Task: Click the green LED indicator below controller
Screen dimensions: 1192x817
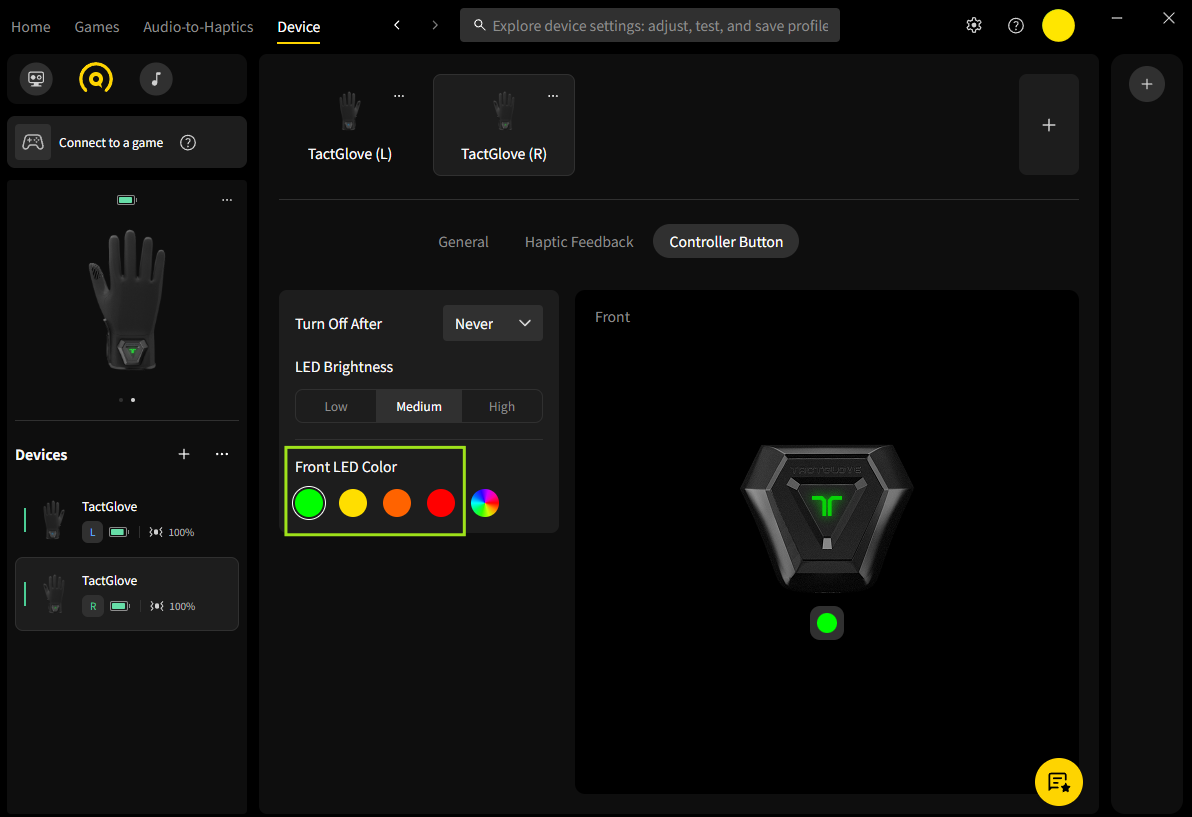Action: [x=827, y=623]
